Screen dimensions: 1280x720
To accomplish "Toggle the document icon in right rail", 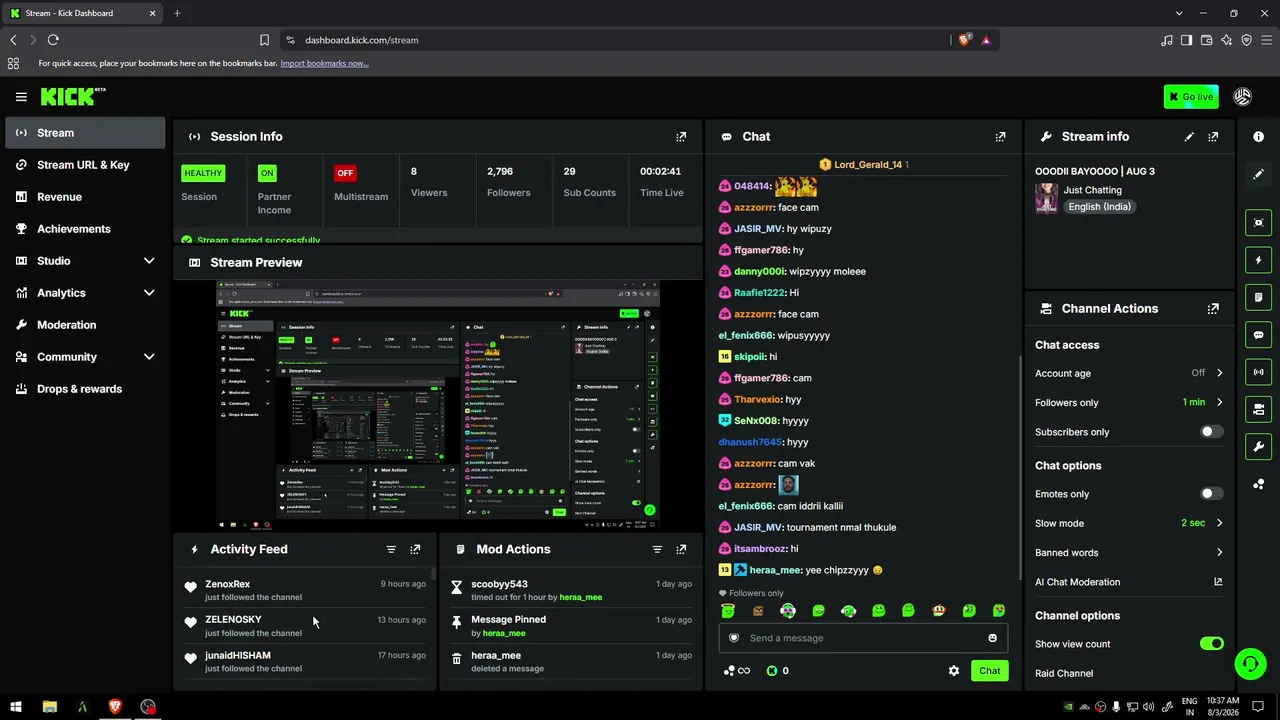I will pyautogui.click(x=1258, y=298).
